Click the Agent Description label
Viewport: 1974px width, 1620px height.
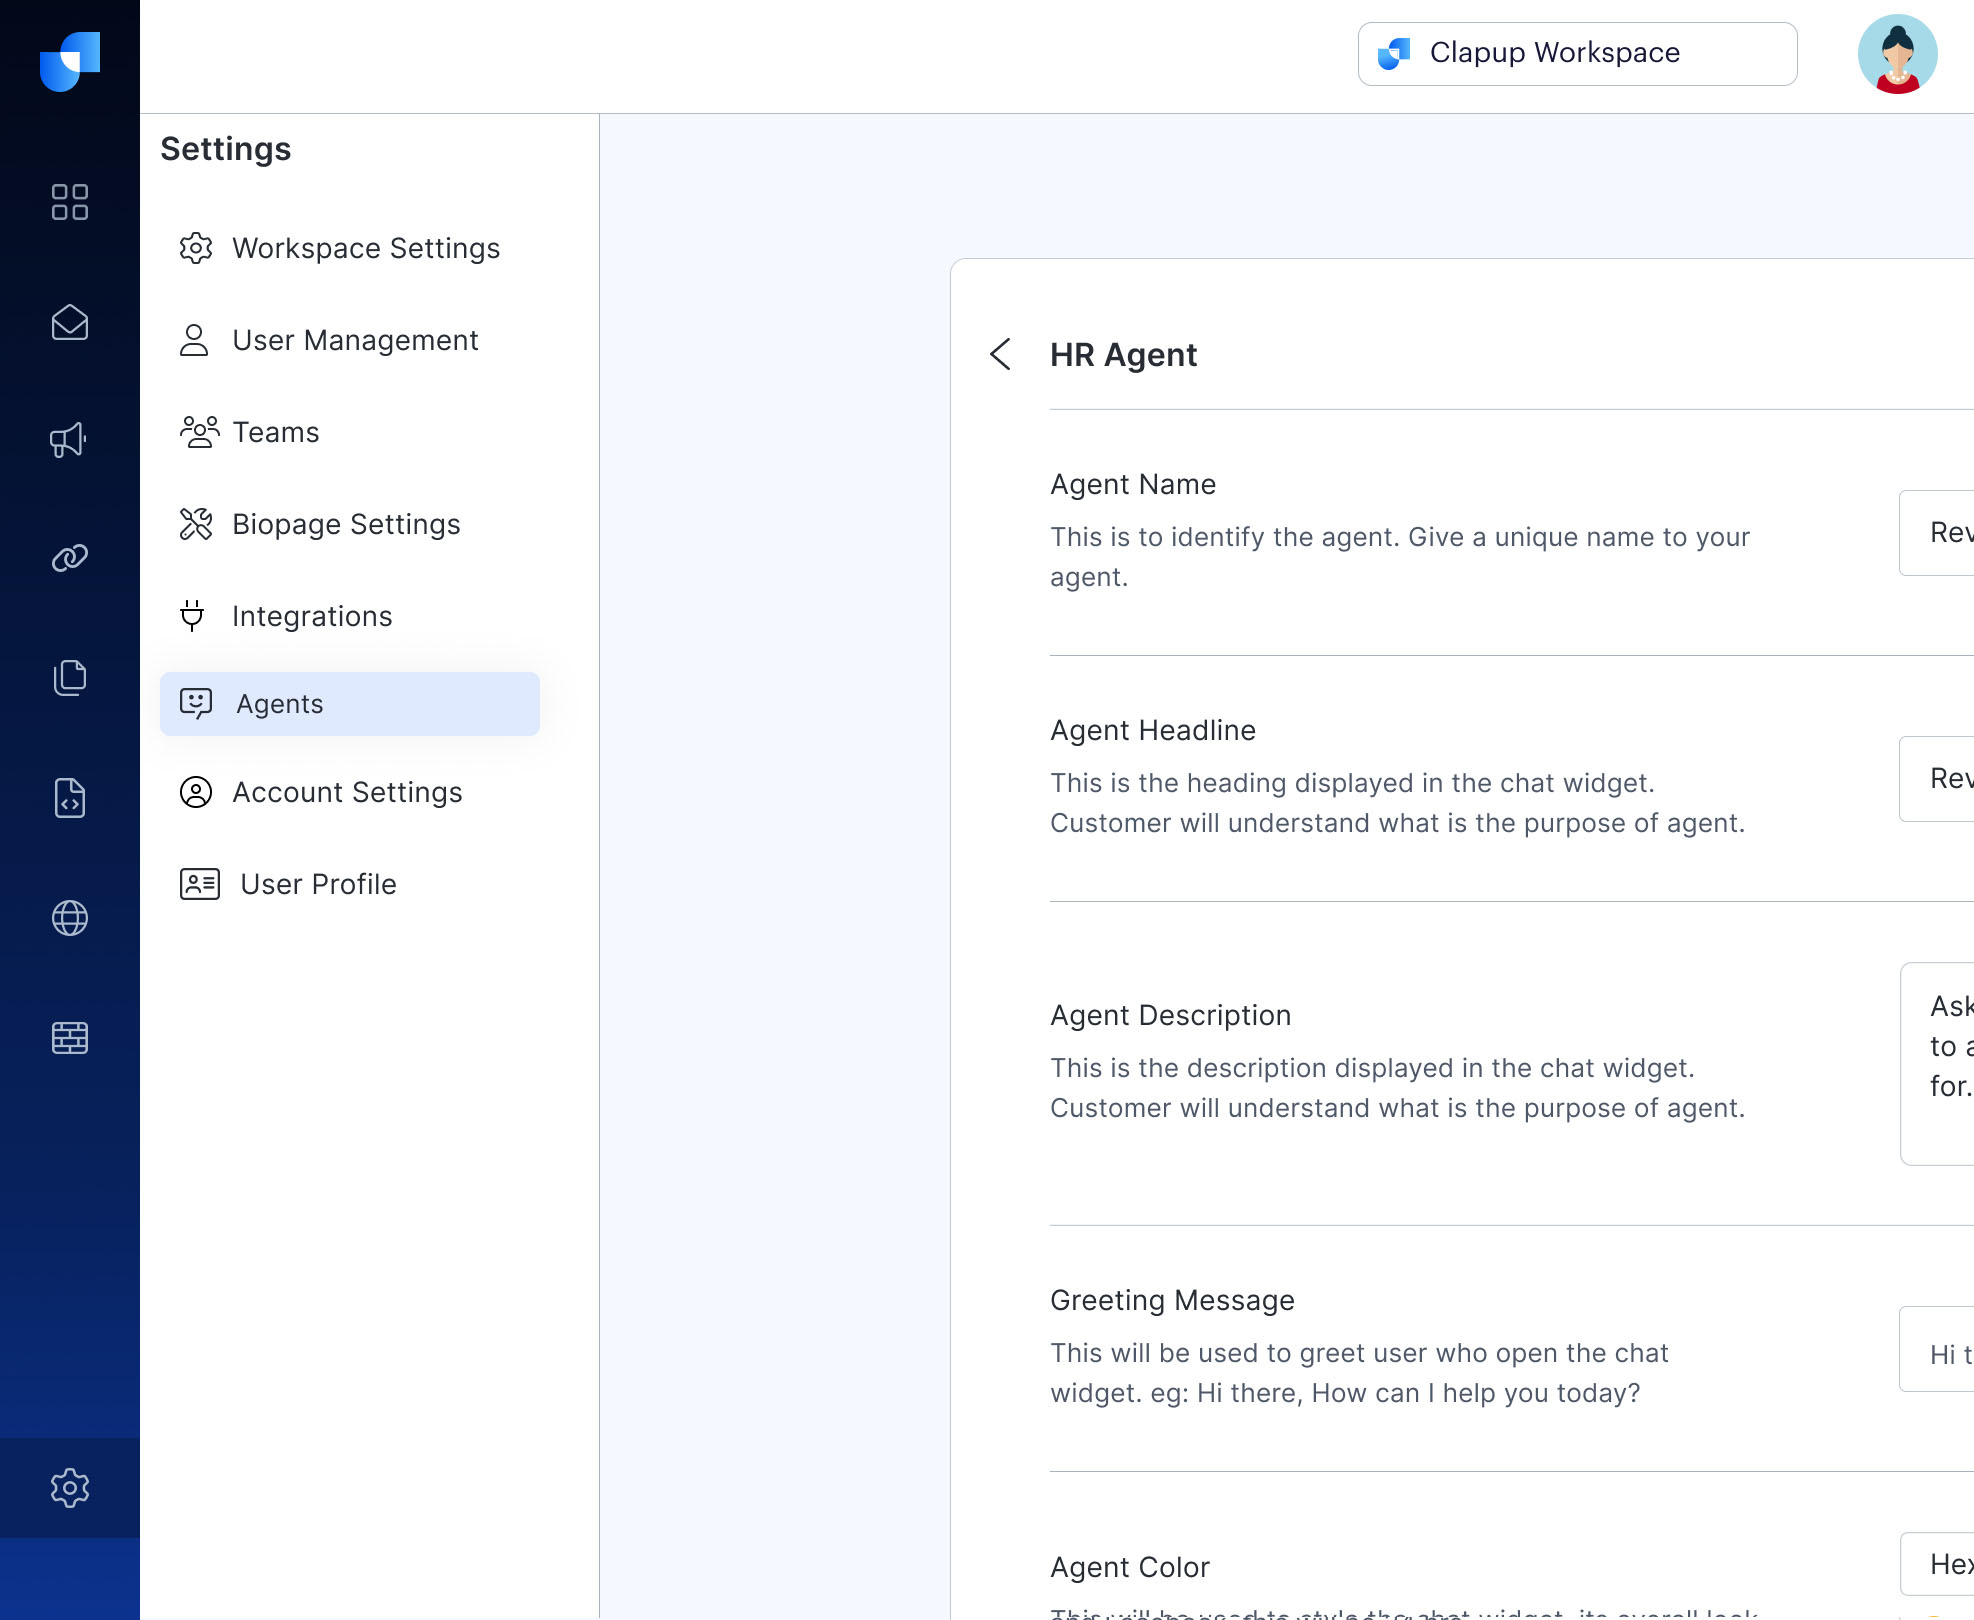1171,1015
